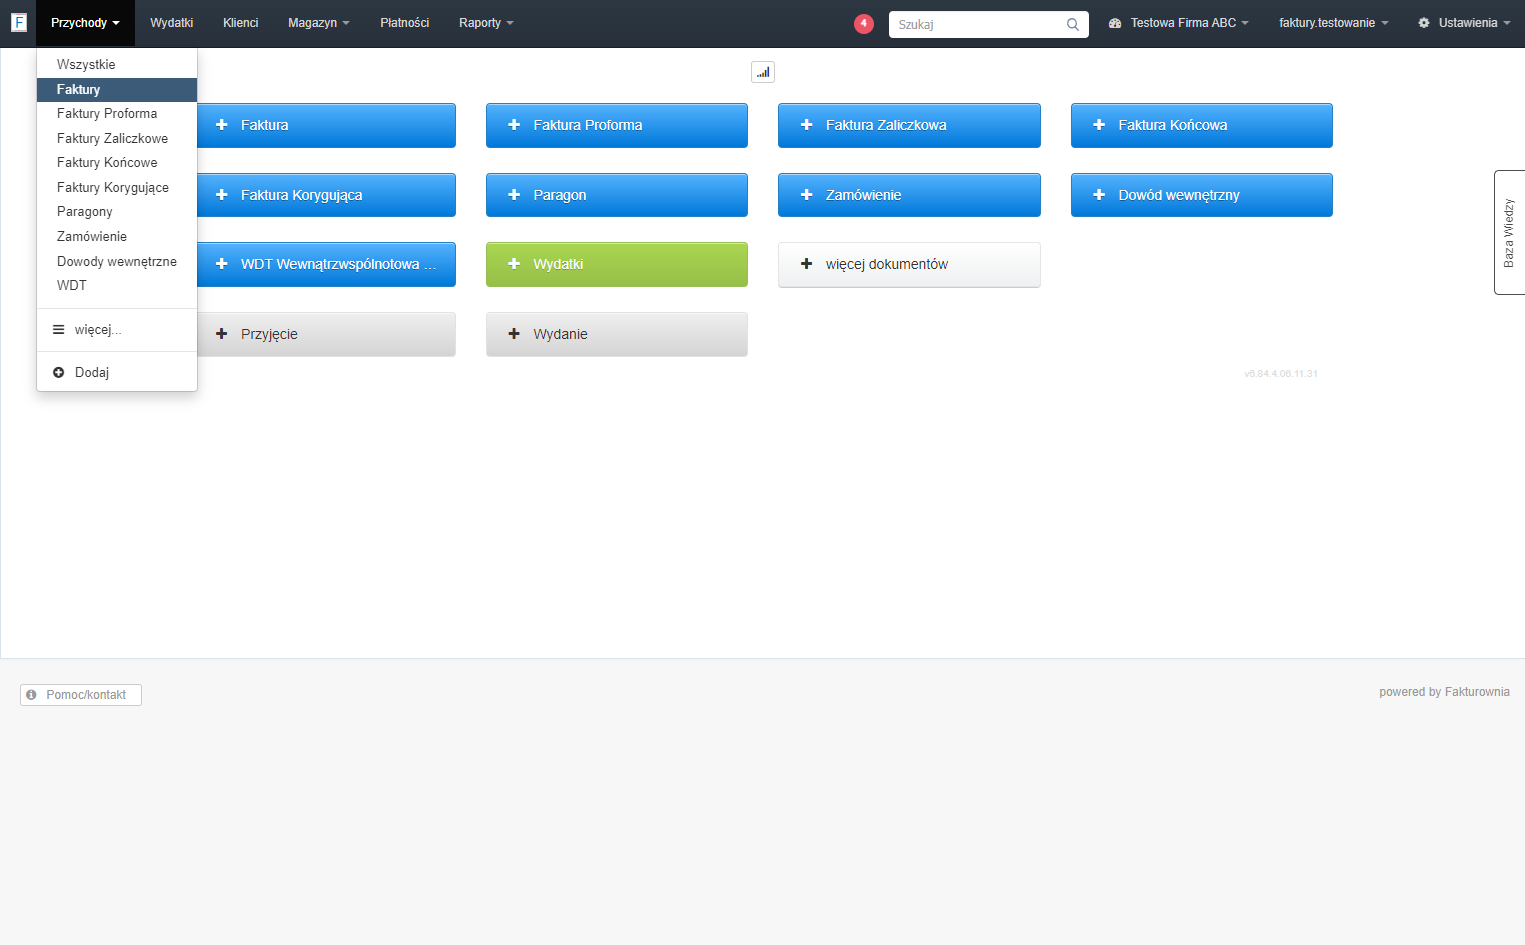Open the red notification badge
This screenshot has width=1525, height=945.
click(864, 23)
